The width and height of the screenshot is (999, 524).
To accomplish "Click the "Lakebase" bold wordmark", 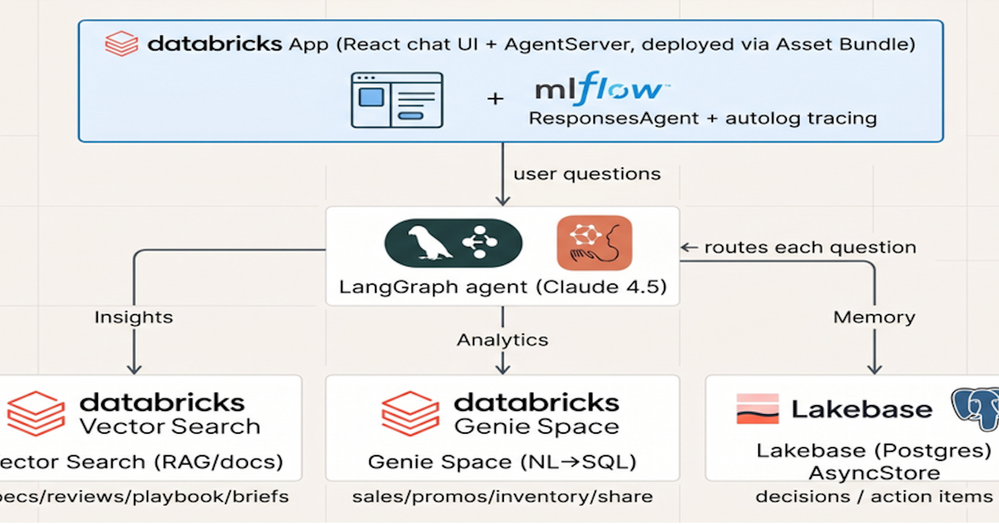I will click(861, 409).
